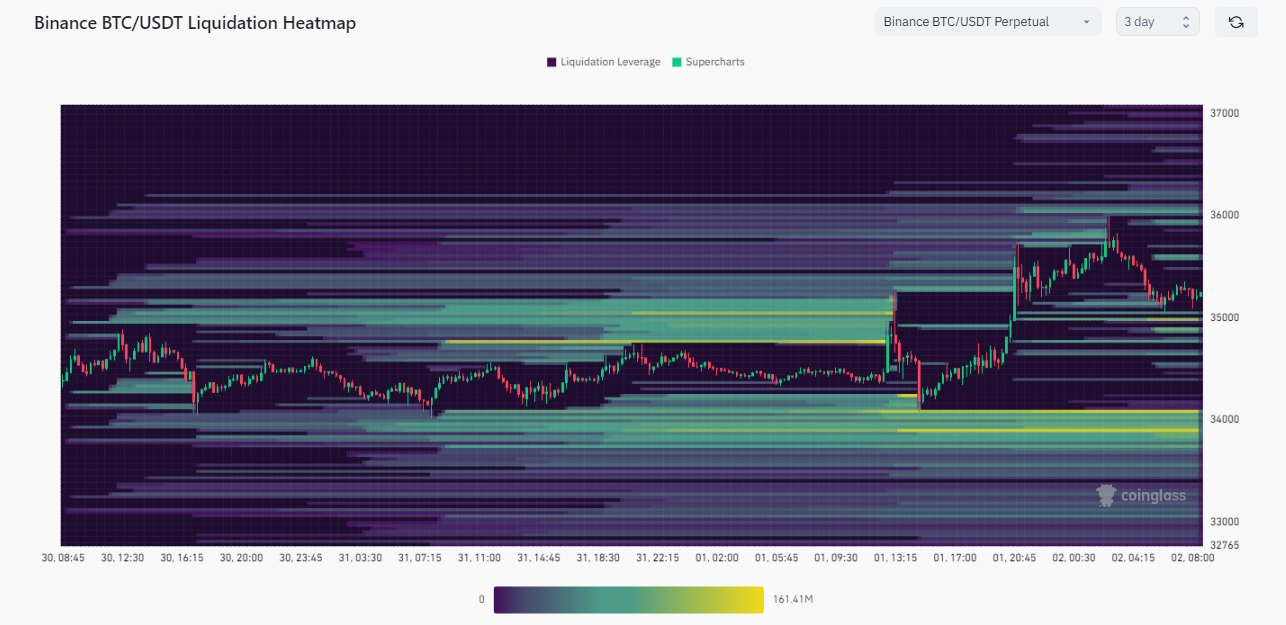Screen dimensions: 1286x625
Task: Toggle the Liquidation Leverage series label
Action: pyautogui.click(x=610, y=62)
